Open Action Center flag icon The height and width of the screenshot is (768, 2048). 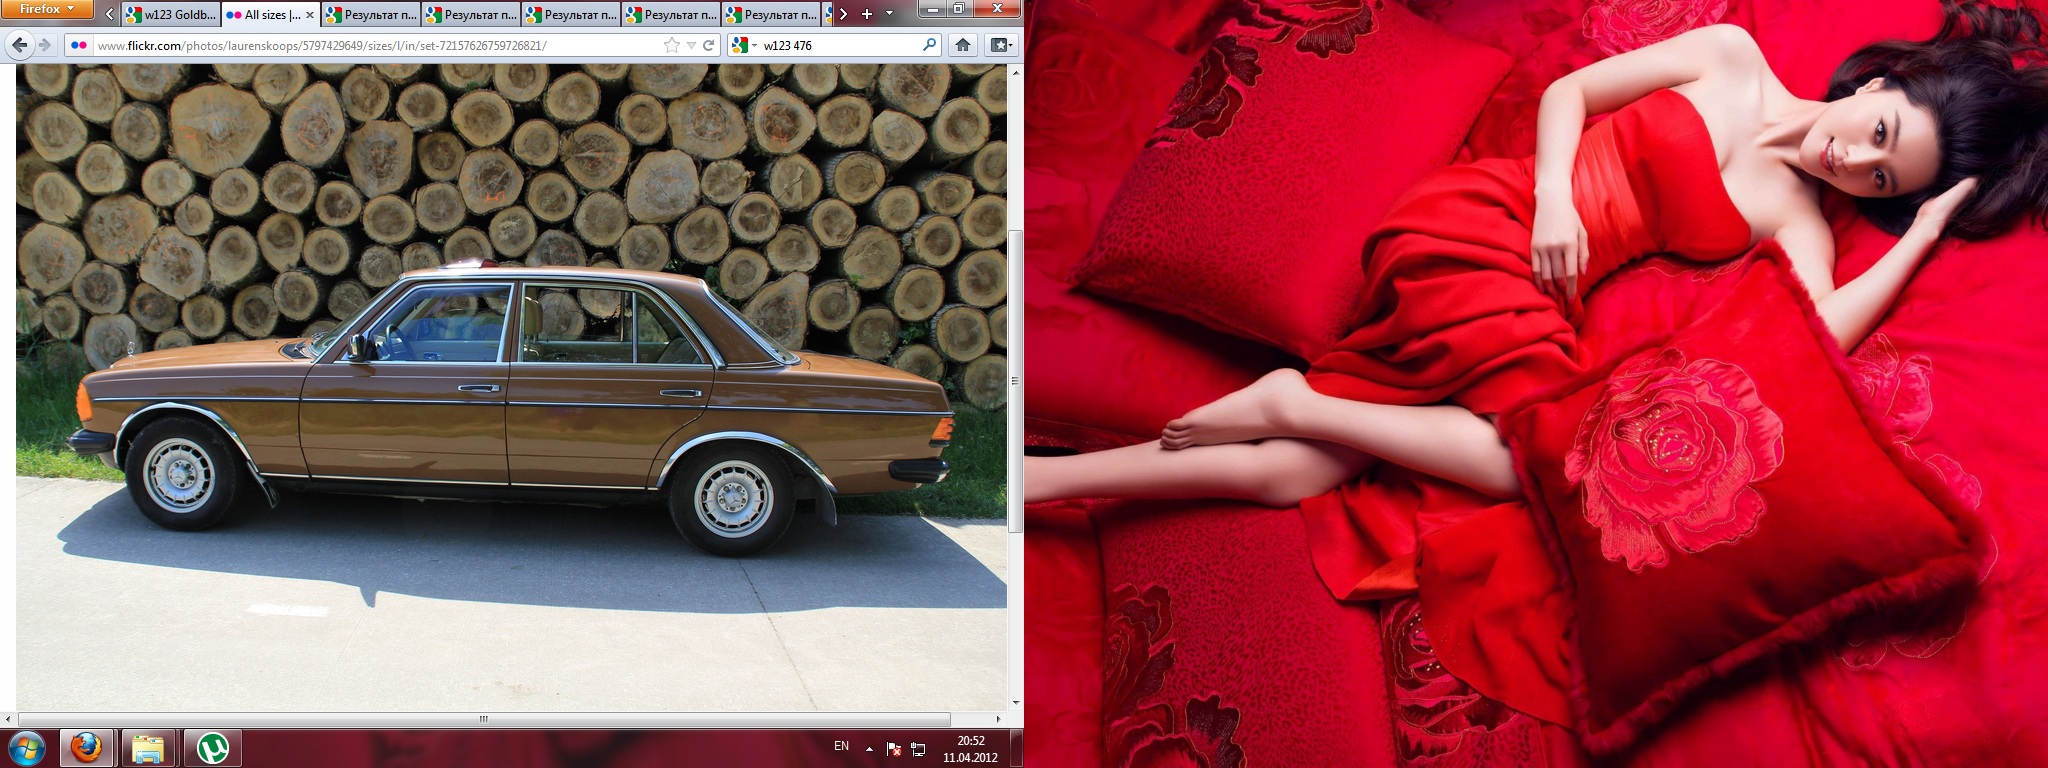point(894,749)
